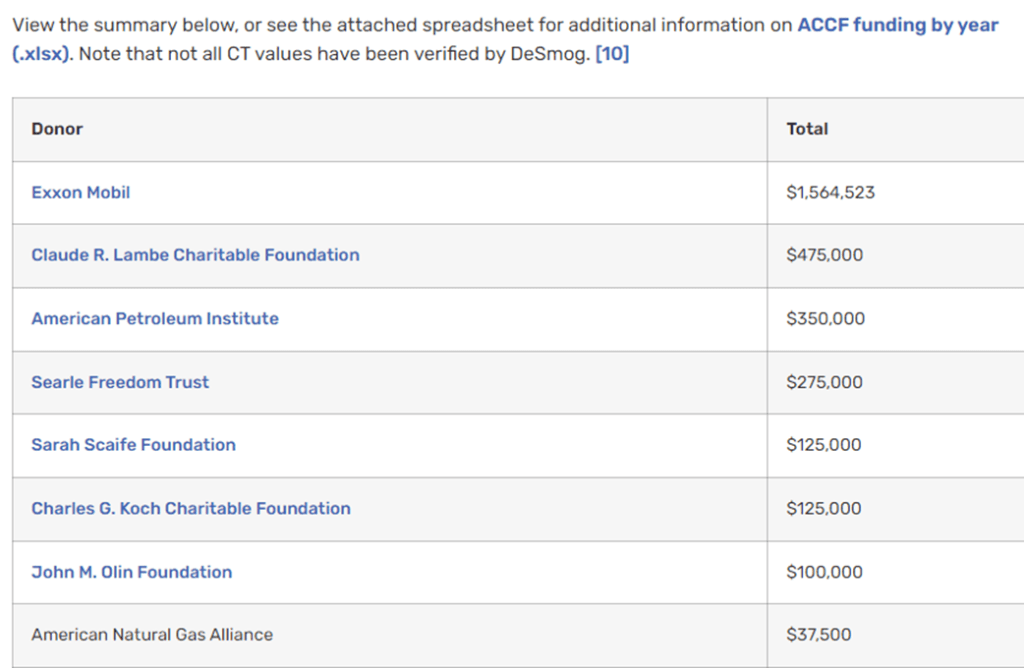Follow the American Petroleum Institute link
The height and width of the screenshot is (668, 1024).
pos(155,318)
